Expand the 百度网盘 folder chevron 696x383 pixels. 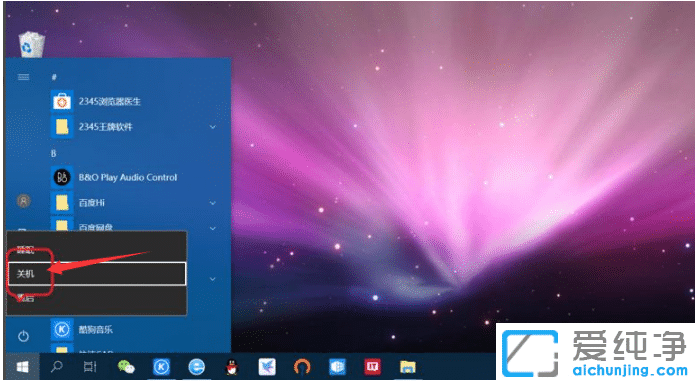(213, 228)
